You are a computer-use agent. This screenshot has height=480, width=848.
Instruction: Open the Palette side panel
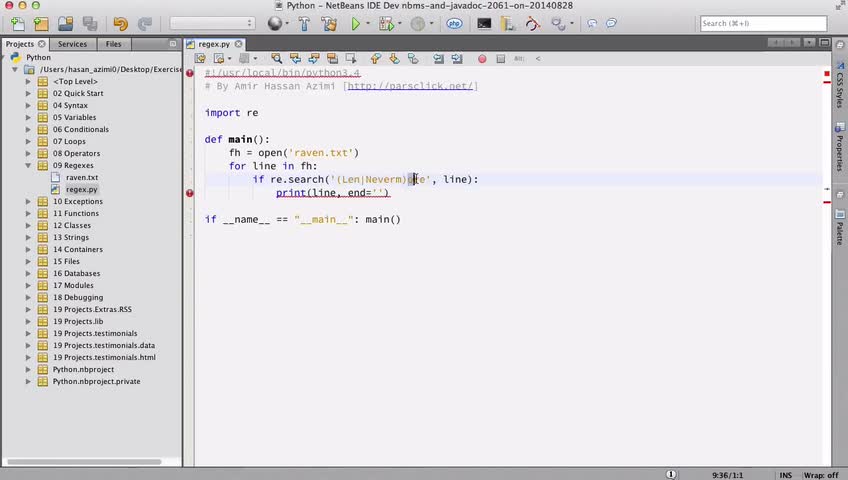[840, 228]
